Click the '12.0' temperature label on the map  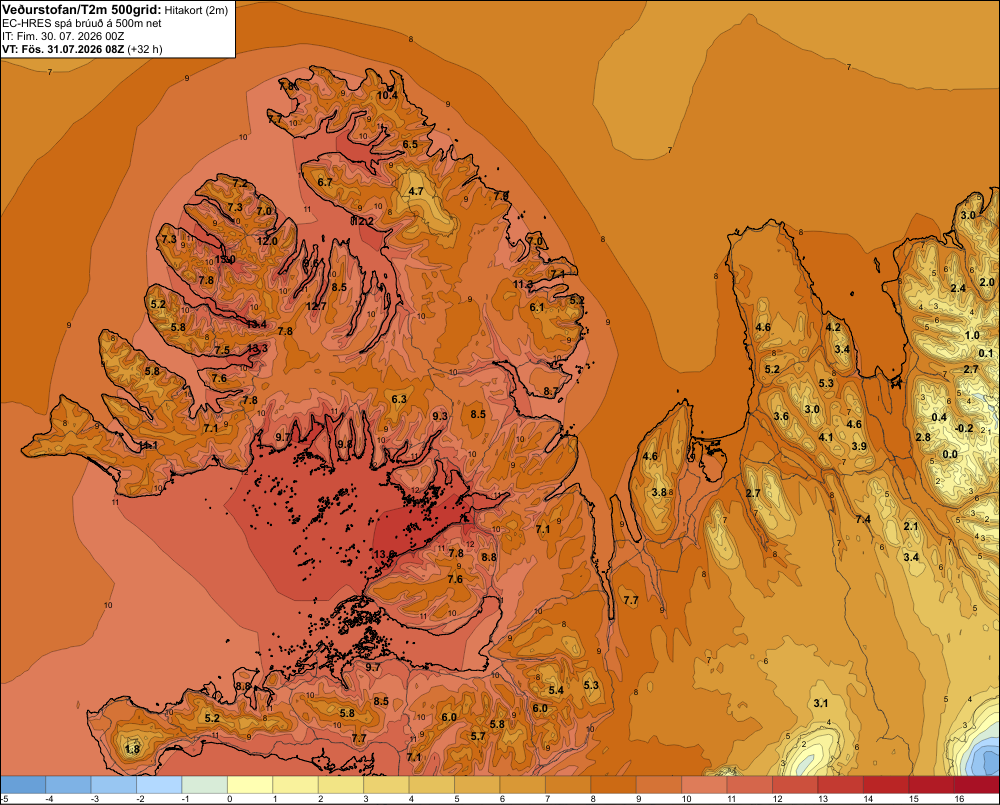tap(267, 241)
